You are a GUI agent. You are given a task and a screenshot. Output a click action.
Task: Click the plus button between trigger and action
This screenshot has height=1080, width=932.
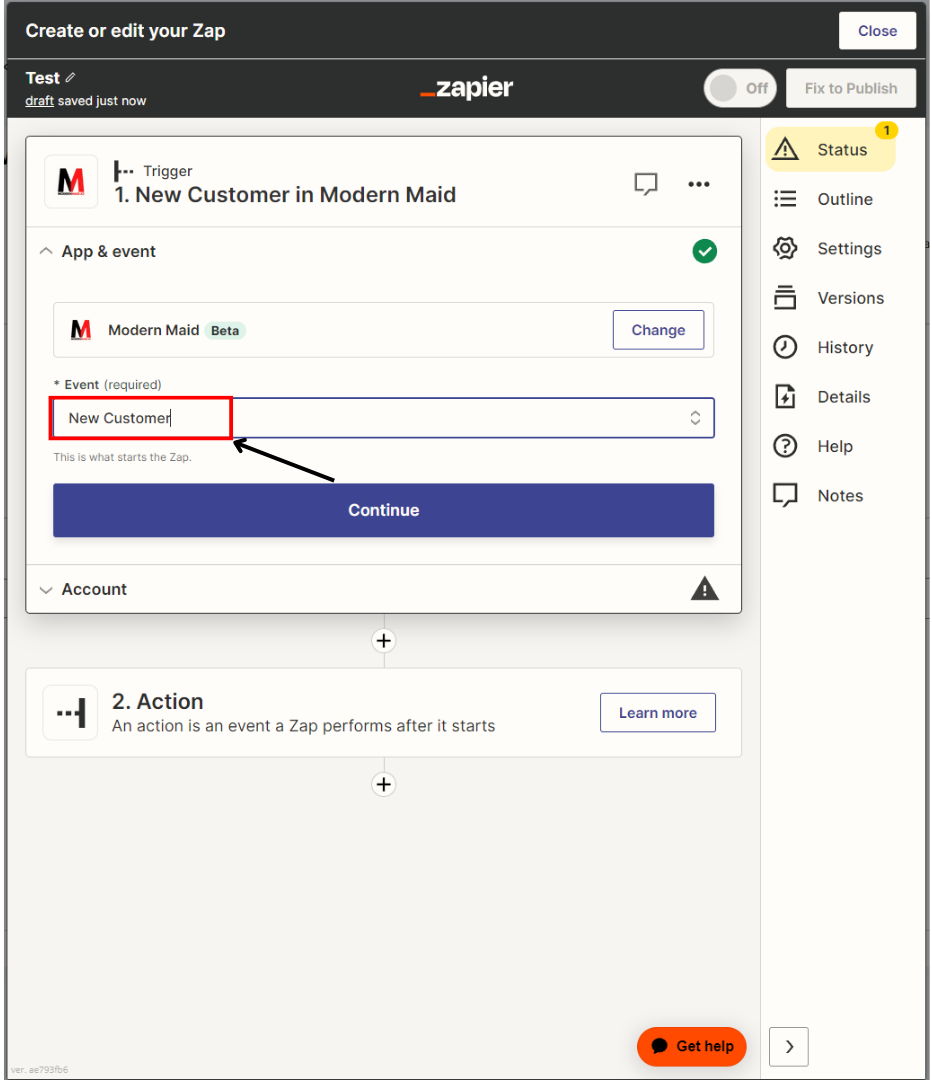[384, 641]
